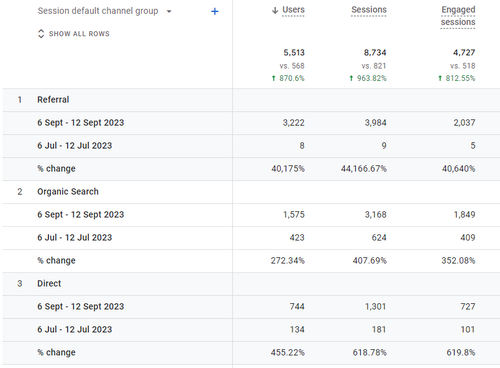The image size is (500, 368).
Task: Click Direct July sessions value 181
Action: 379,330
